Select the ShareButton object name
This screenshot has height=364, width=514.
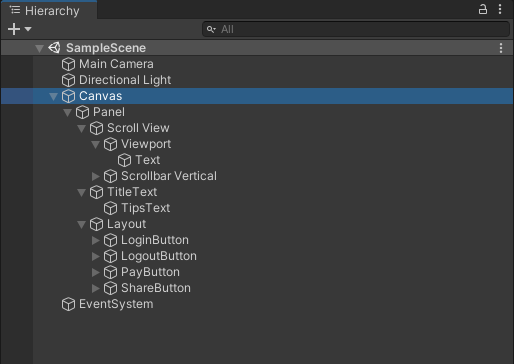coord(156,288)
